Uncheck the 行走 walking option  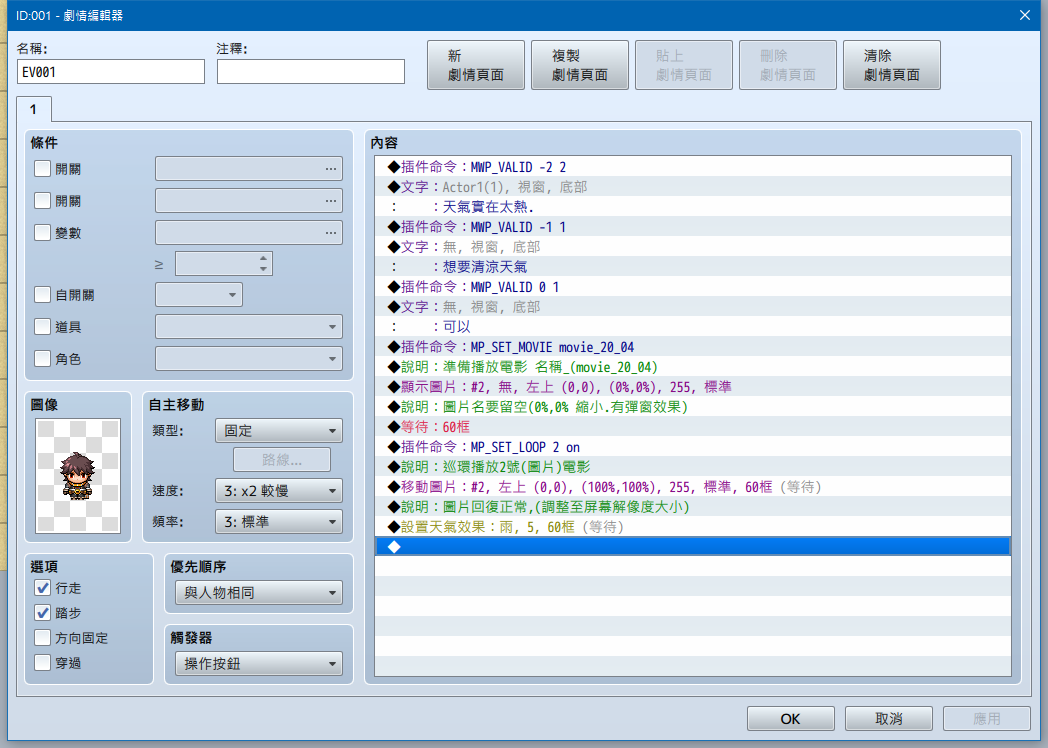point(42,588)
